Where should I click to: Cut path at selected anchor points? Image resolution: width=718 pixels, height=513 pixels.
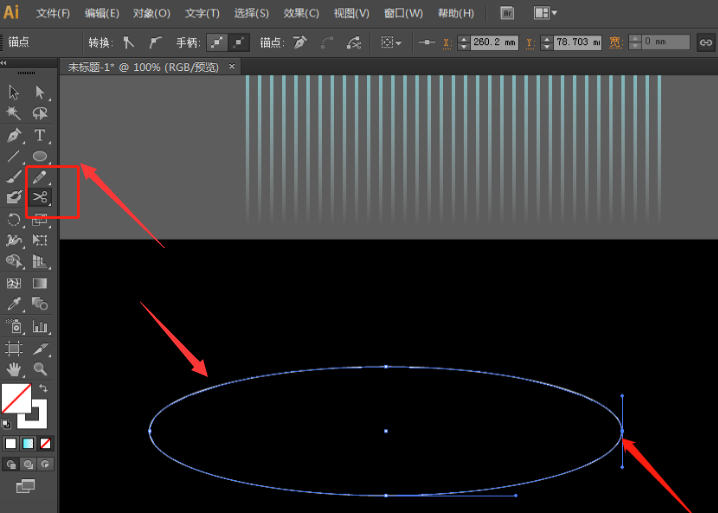(x=354, y=43)
